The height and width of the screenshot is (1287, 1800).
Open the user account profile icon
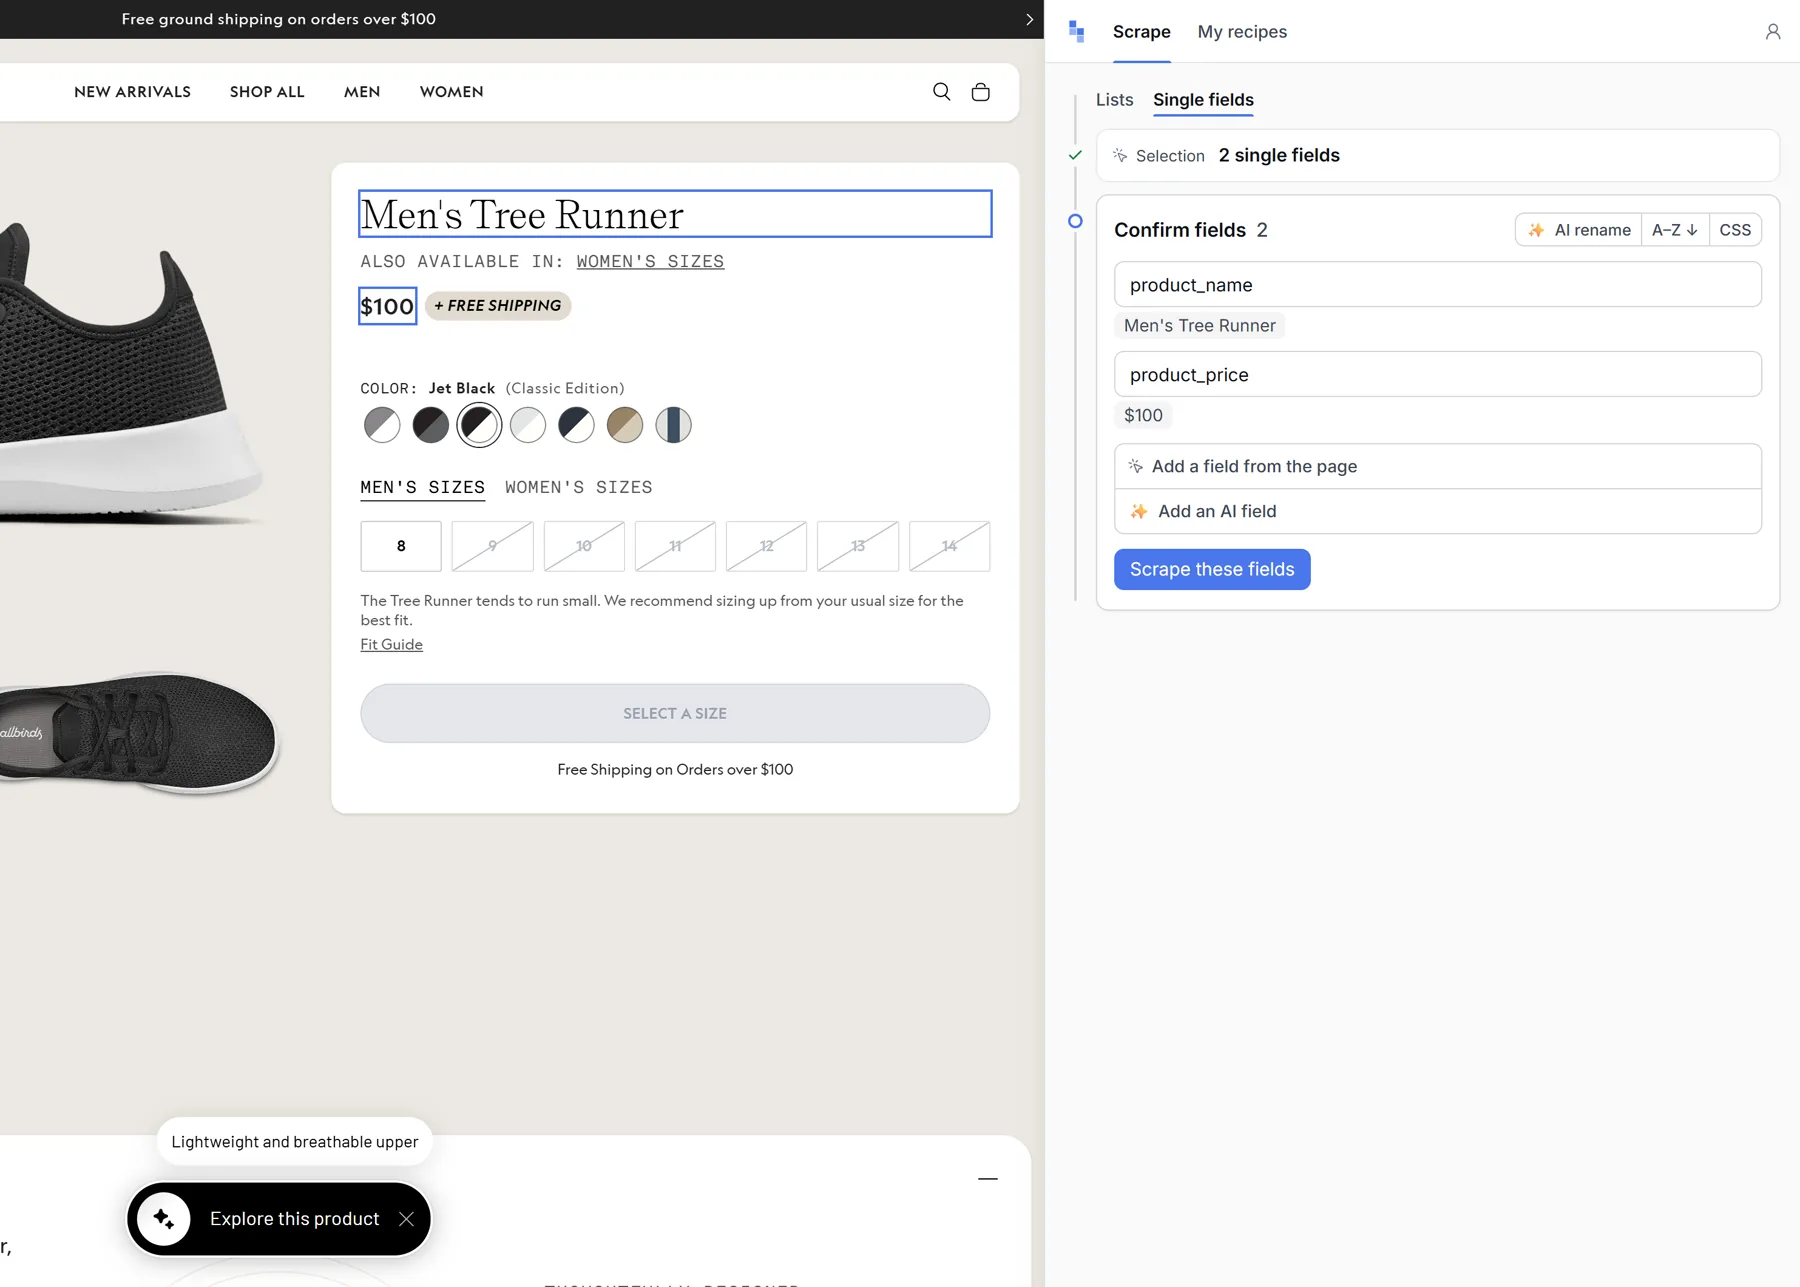(1772, 32)
